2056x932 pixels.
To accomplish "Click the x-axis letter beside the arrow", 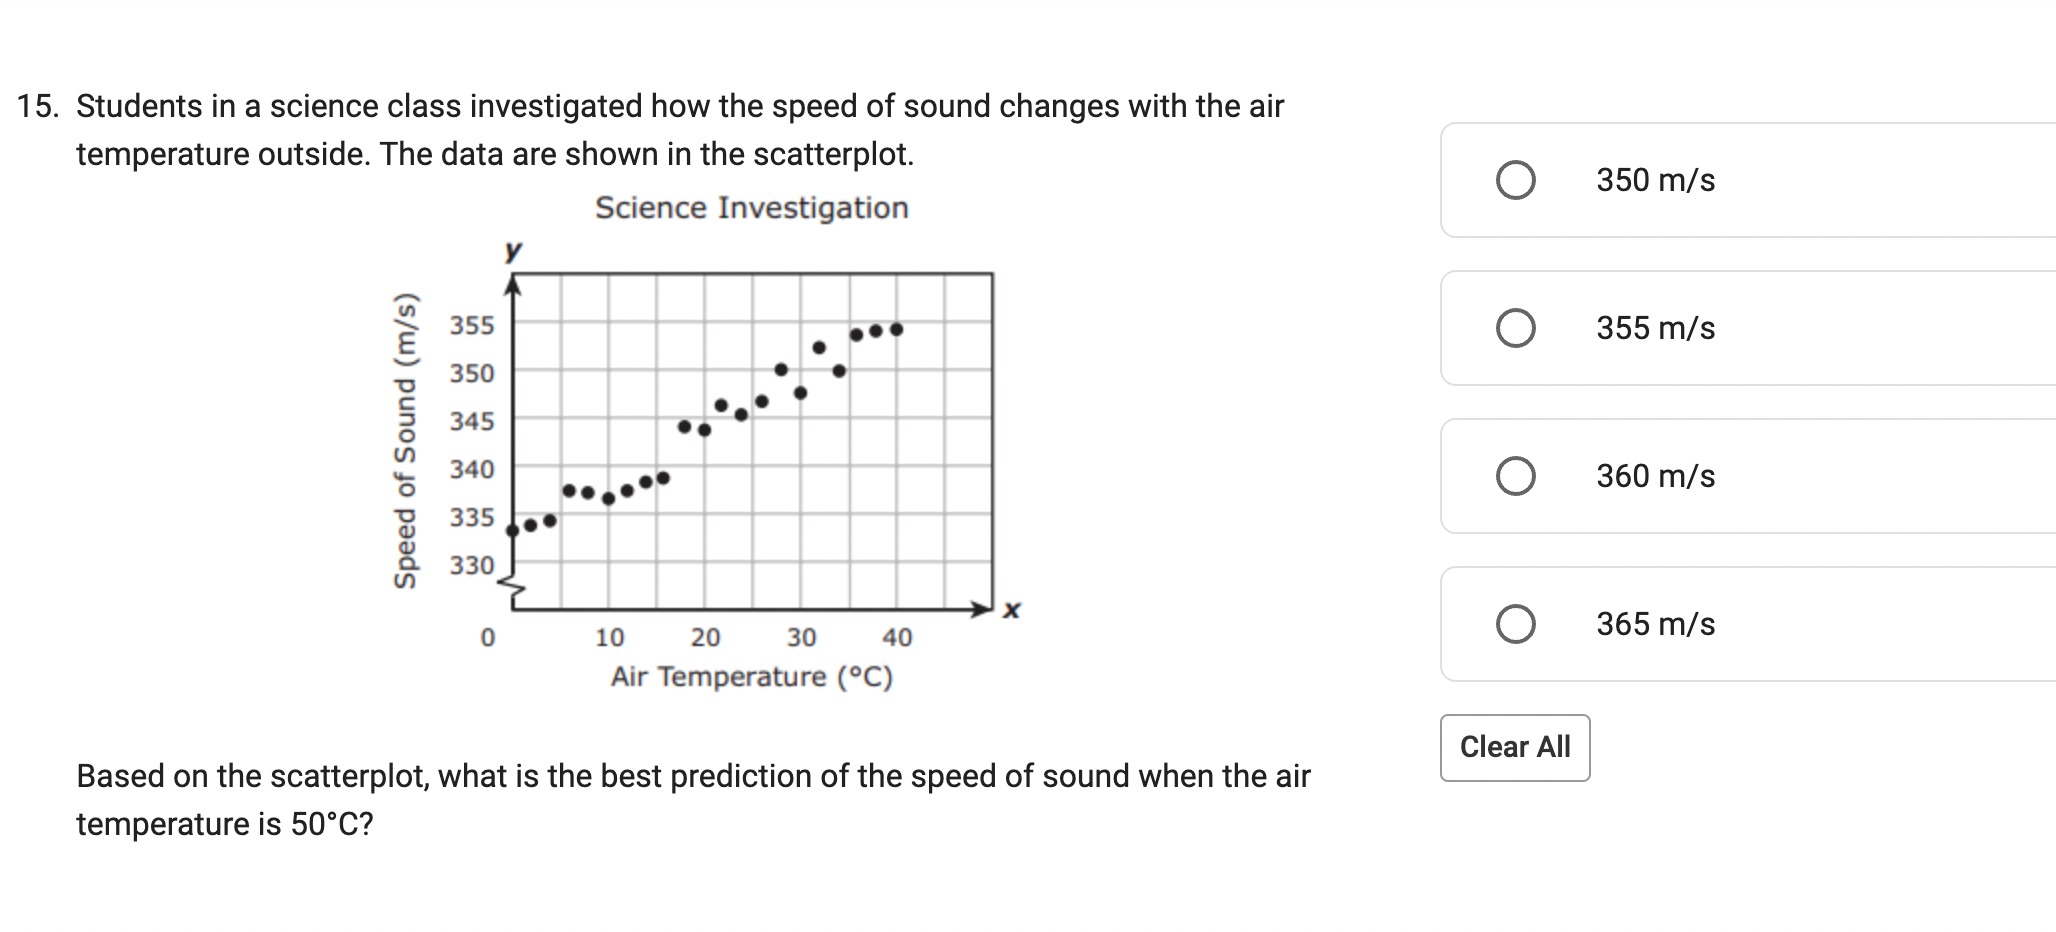I will (1012, 609).
